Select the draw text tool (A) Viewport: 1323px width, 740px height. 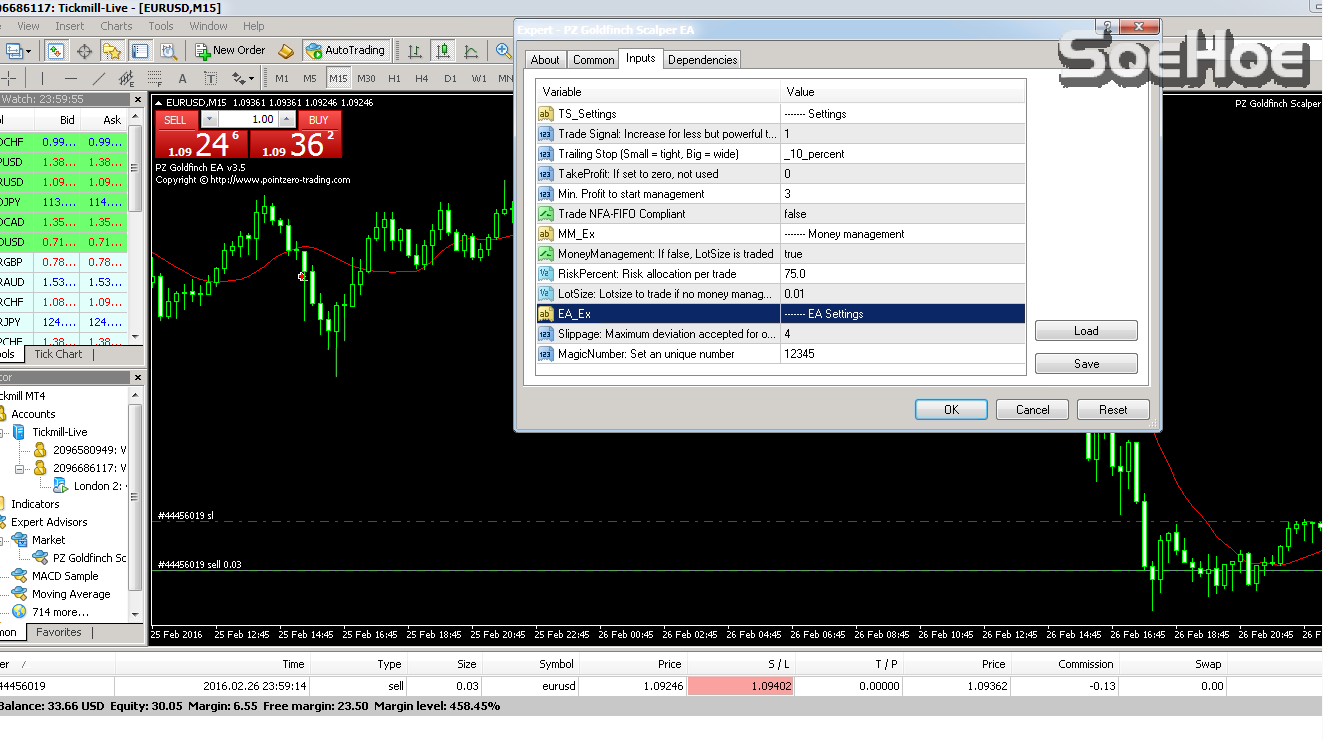182,78
